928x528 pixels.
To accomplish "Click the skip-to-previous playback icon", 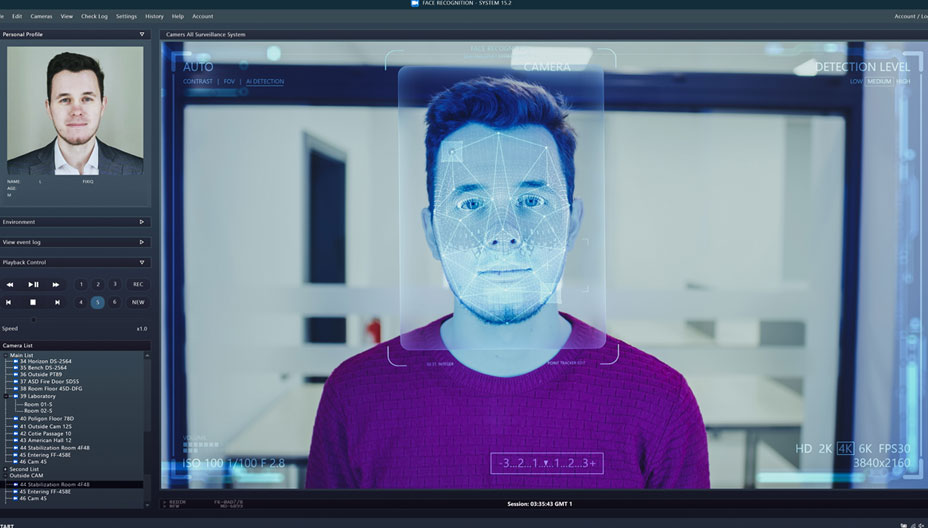I will (9, 302).
